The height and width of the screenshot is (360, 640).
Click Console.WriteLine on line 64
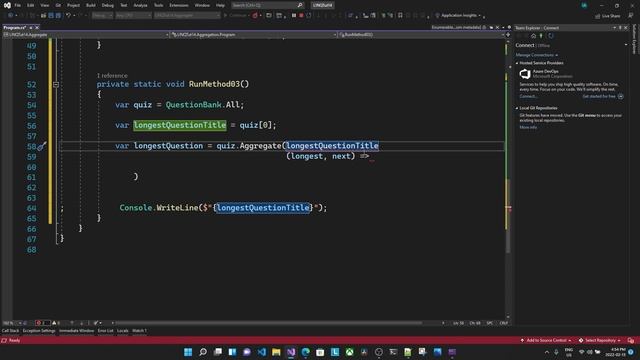click(x=159, y=207)
